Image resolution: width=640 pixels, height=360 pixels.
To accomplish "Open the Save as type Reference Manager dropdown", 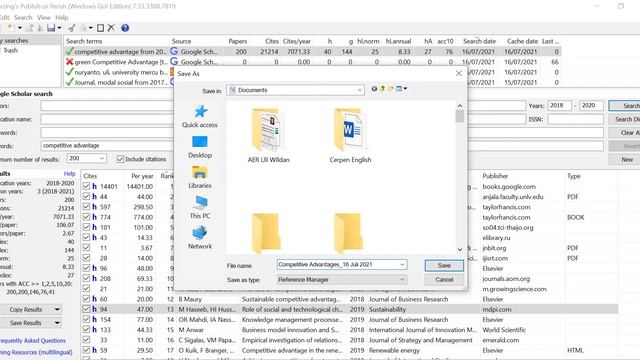I will point(402,280).
